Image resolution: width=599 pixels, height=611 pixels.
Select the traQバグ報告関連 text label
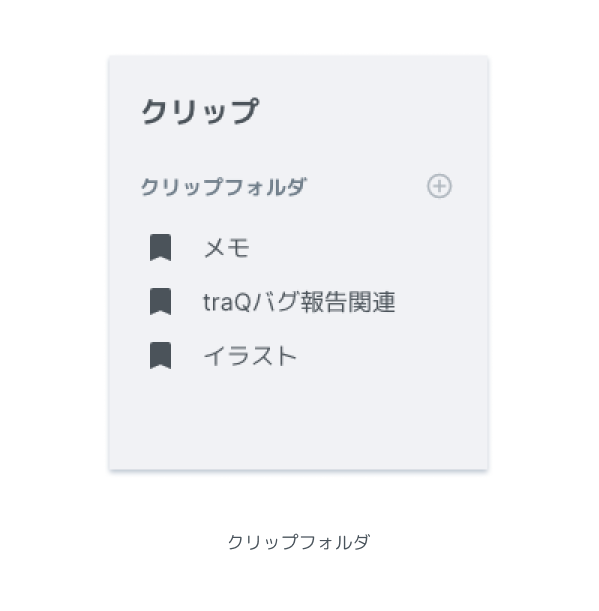(x=299, y=302)
